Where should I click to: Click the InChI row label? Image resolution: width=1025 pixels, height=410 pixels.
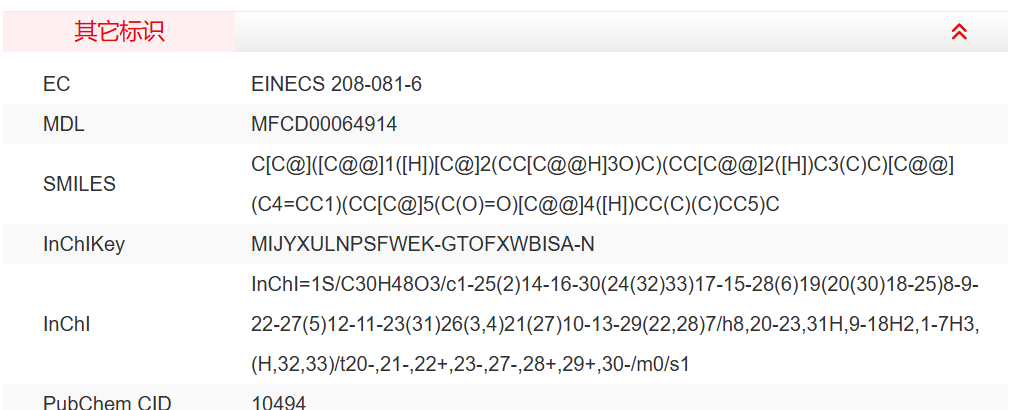coord(66,325)
